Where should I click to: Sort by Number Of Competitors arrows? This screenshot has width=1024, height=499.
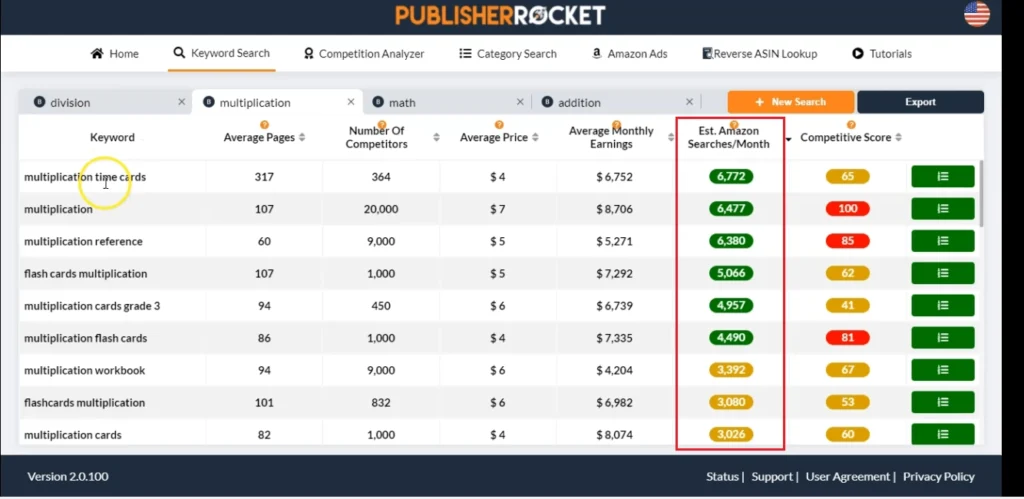pyautogui.click(x=436, y=138)
